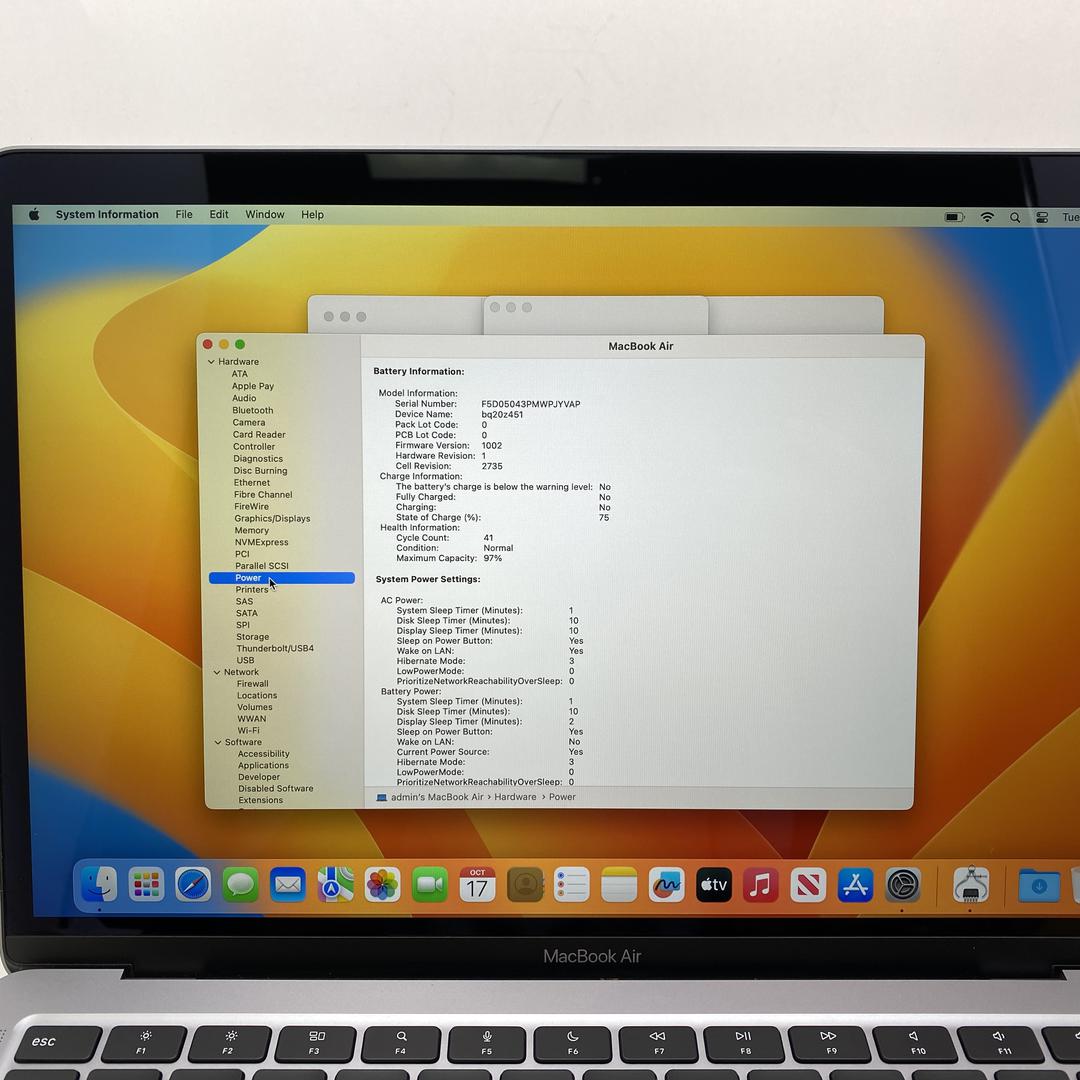1080x1080 pixels.
Task: Select Thunderbolt/USB4 in the sidebar
Action: 276,649
